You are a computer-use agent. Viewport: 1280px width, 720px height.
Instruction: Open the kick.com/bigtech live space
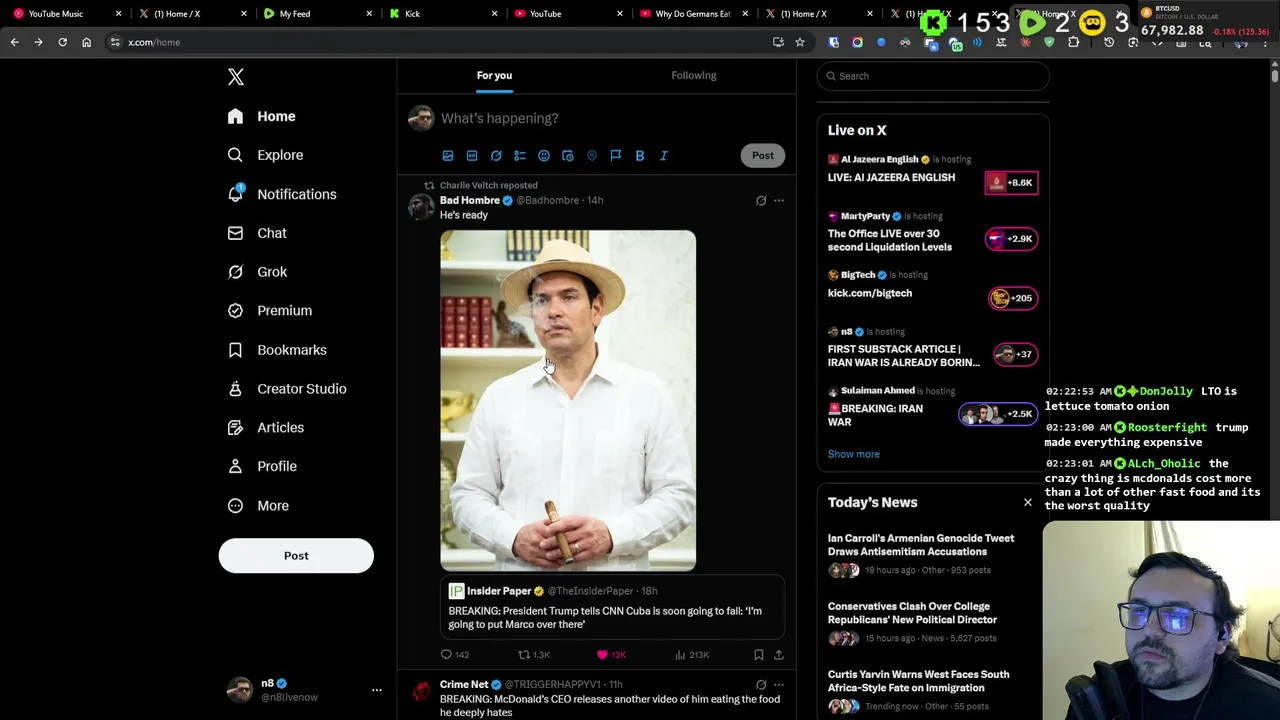coord(870,293)
